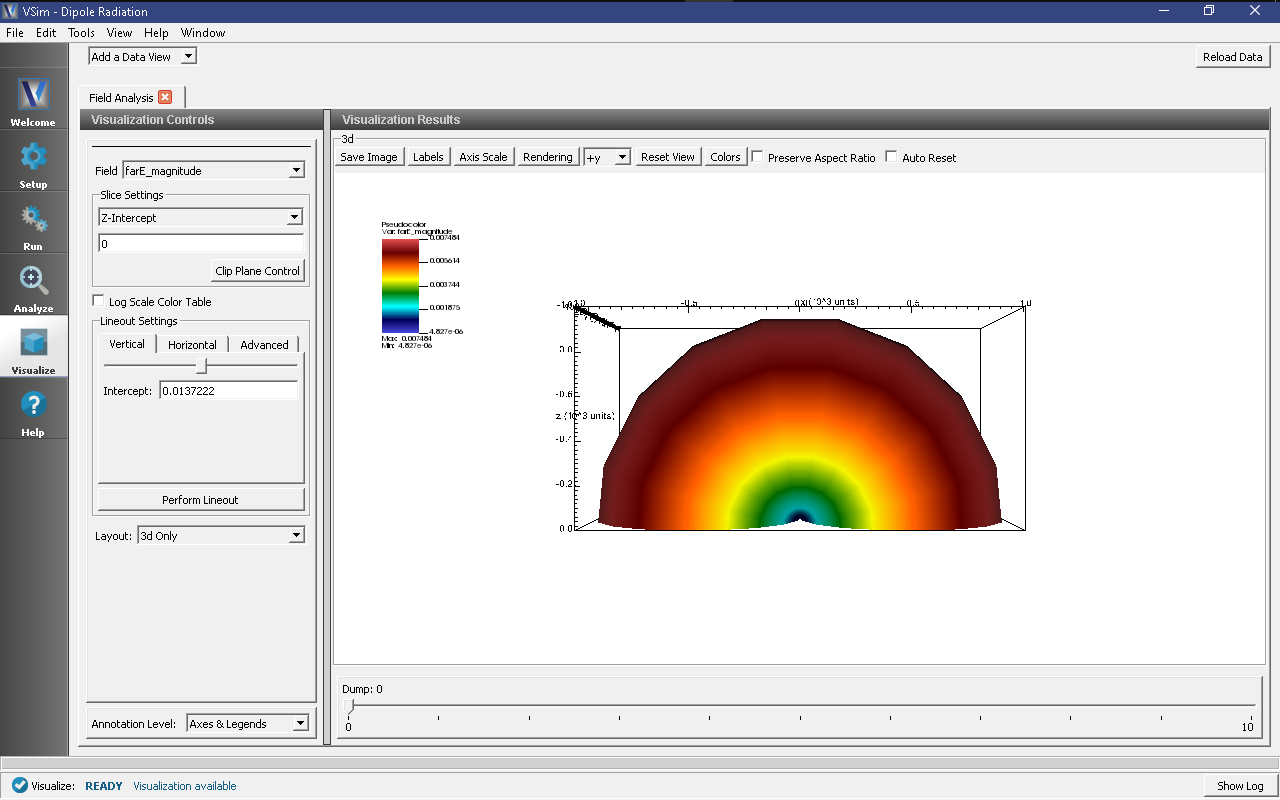This screenshot has width=1280, height=800.
Task: Open the Setup gear icon
Action: point(33,162)
